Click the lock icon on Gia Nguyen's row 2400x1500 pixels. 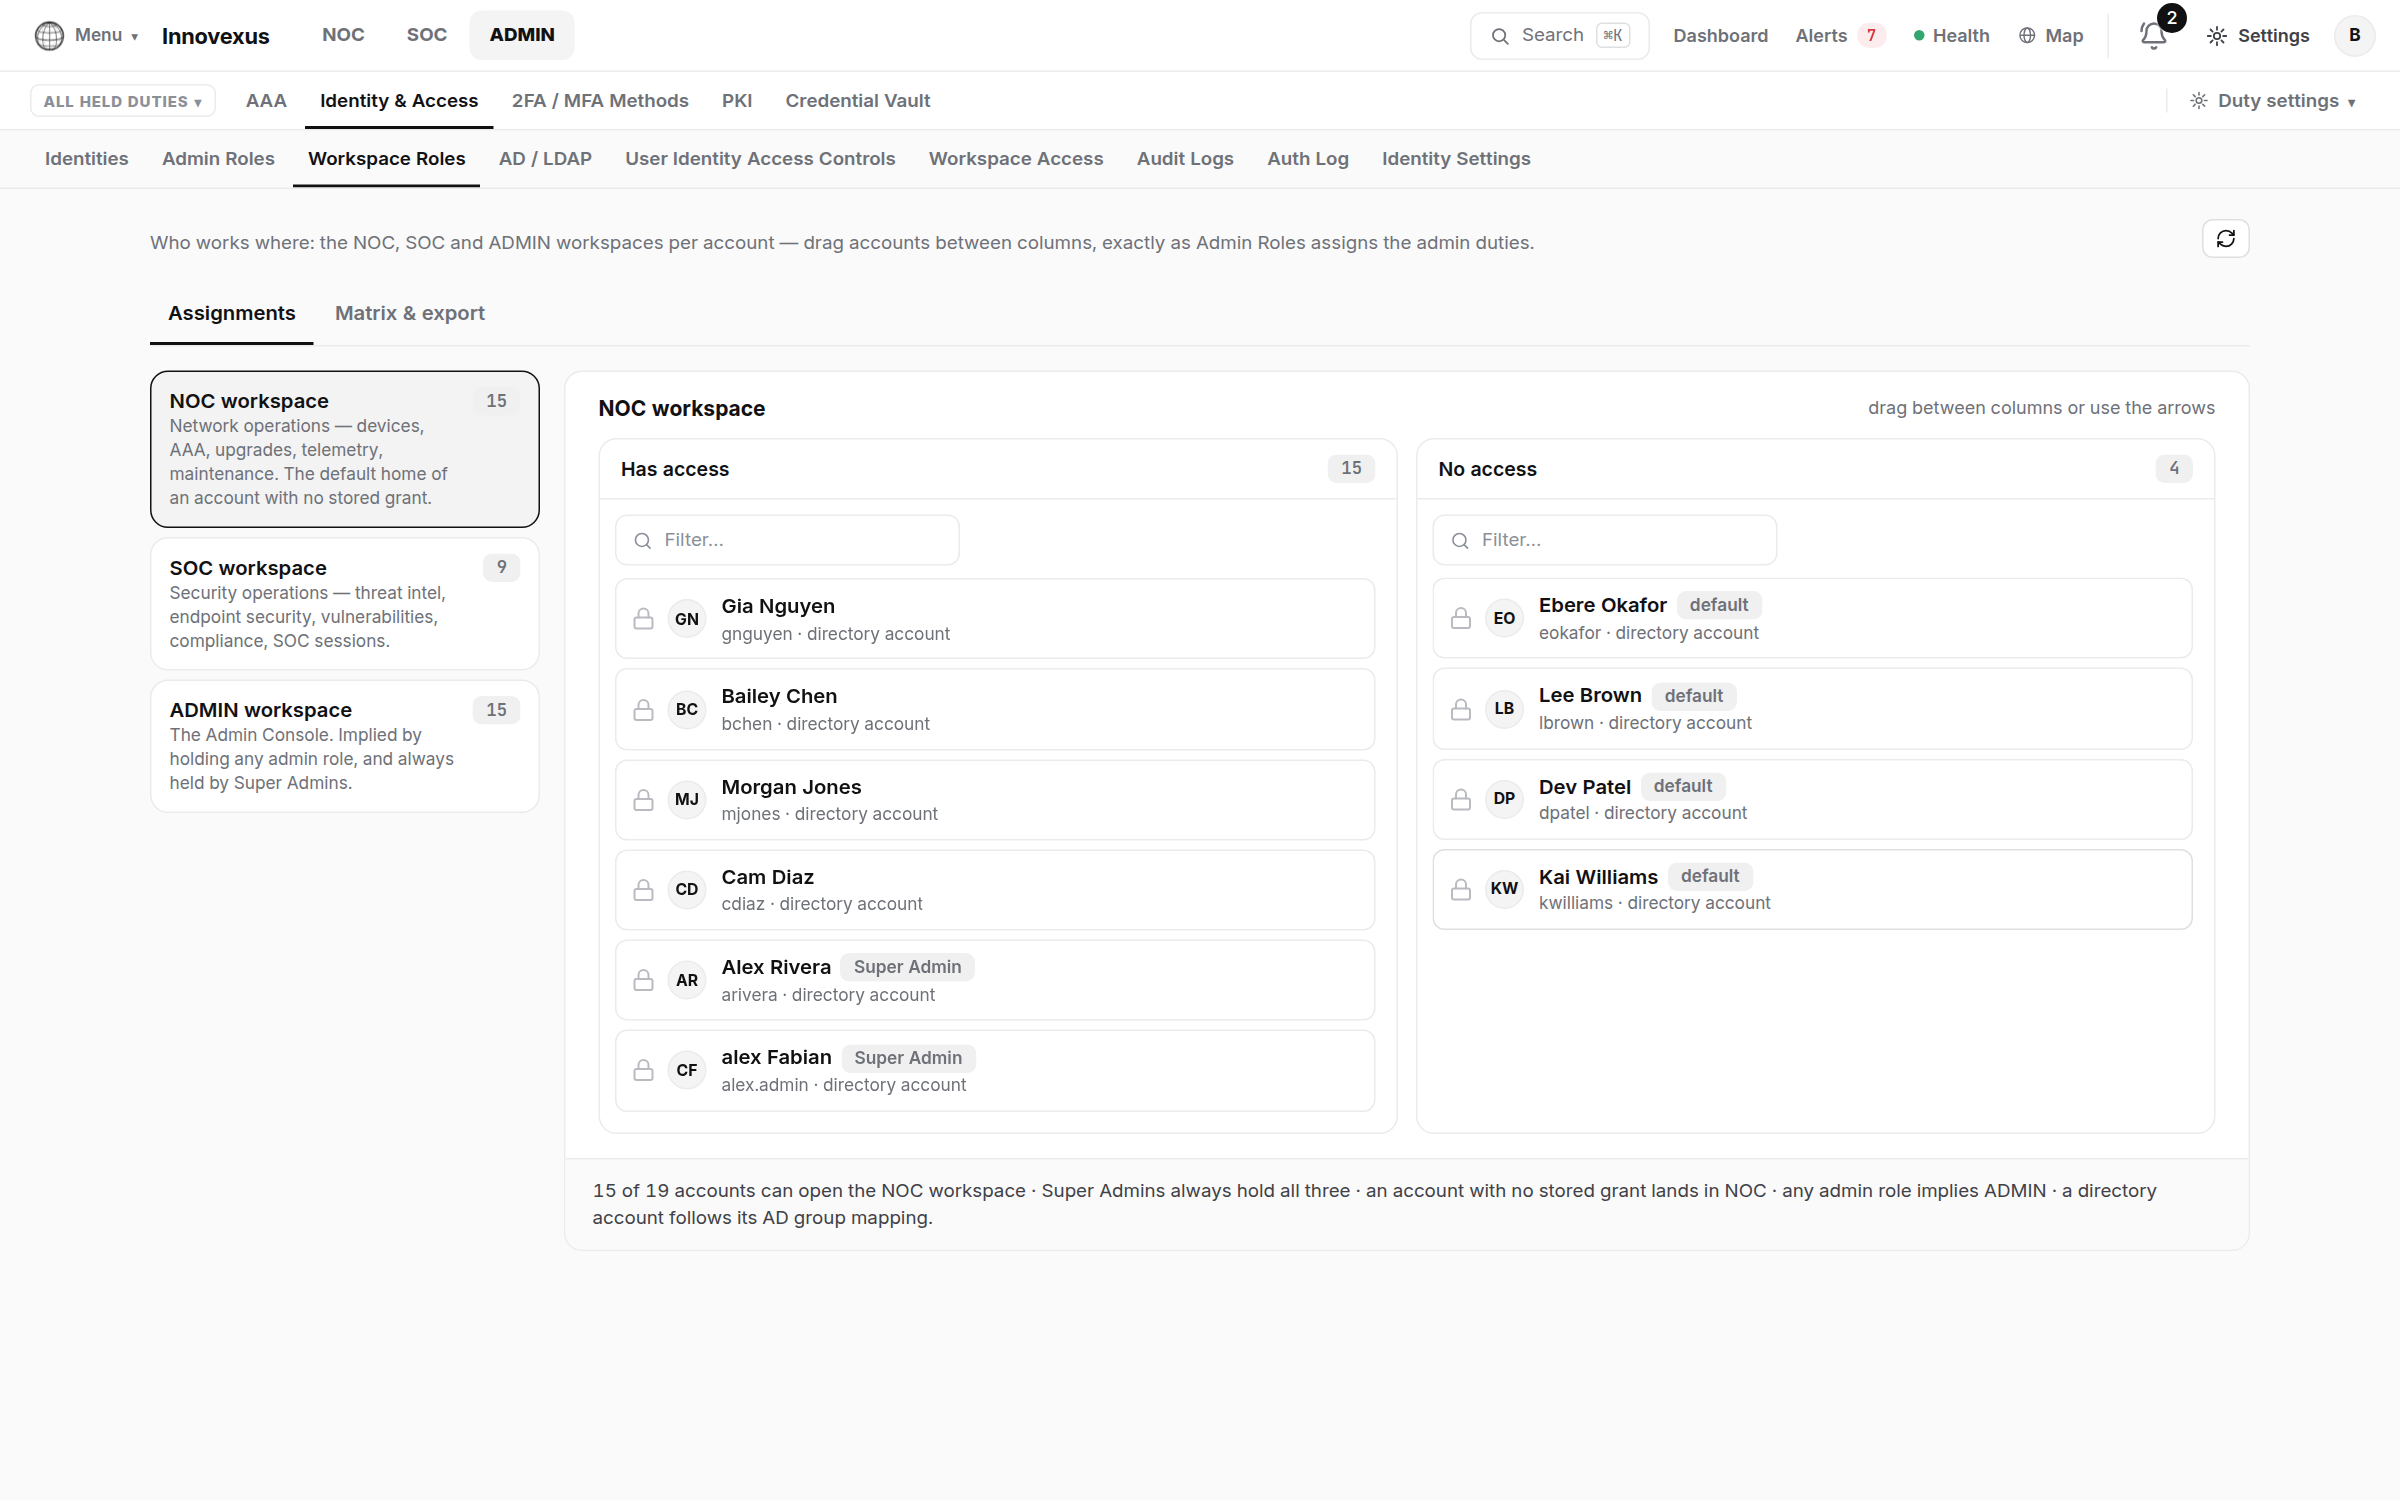[644, 619]
